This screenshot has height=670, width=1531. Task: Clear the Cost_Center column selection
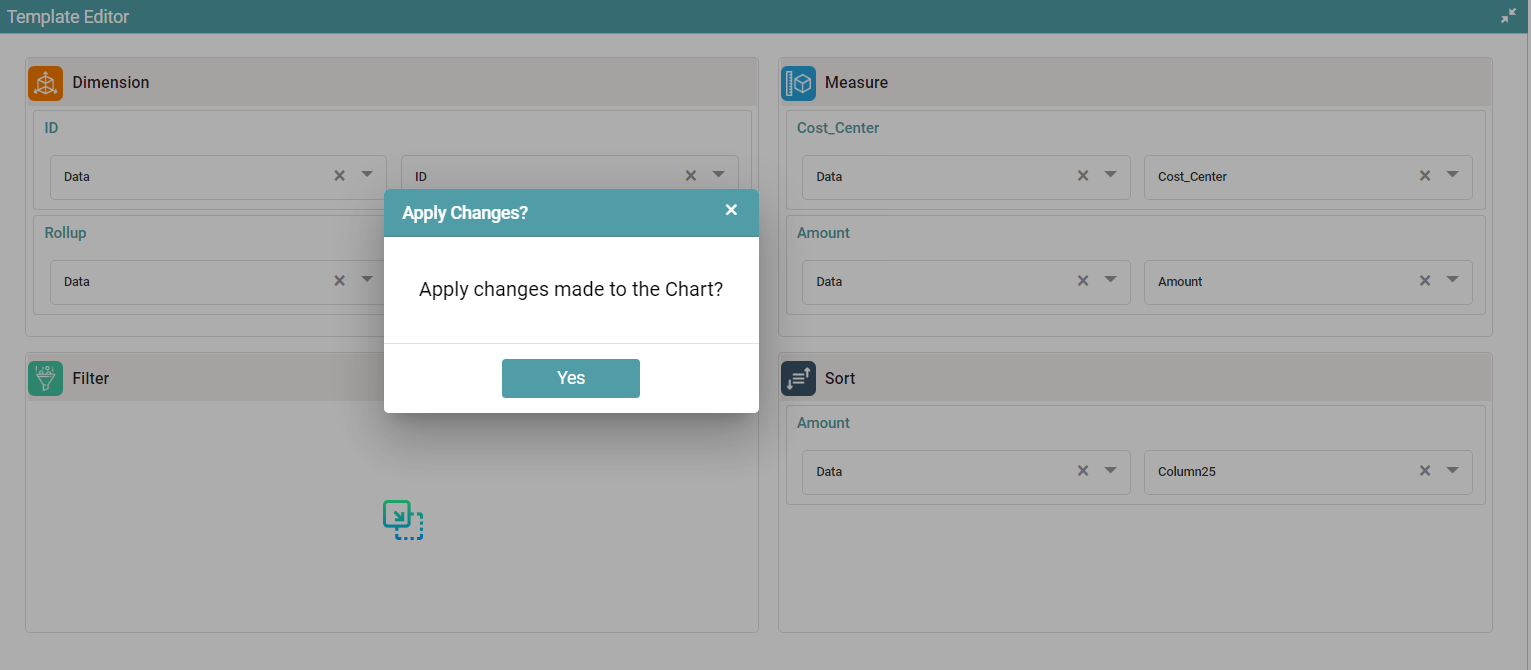1425,176
